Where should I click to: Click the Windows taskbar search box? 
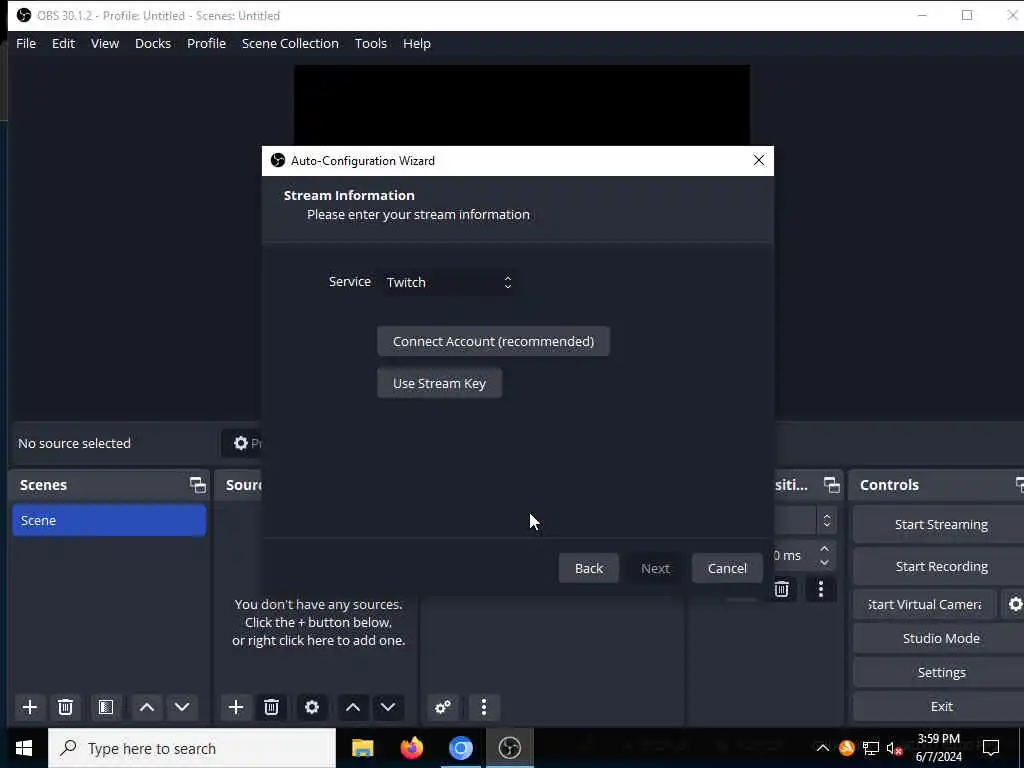click(192, 748)
